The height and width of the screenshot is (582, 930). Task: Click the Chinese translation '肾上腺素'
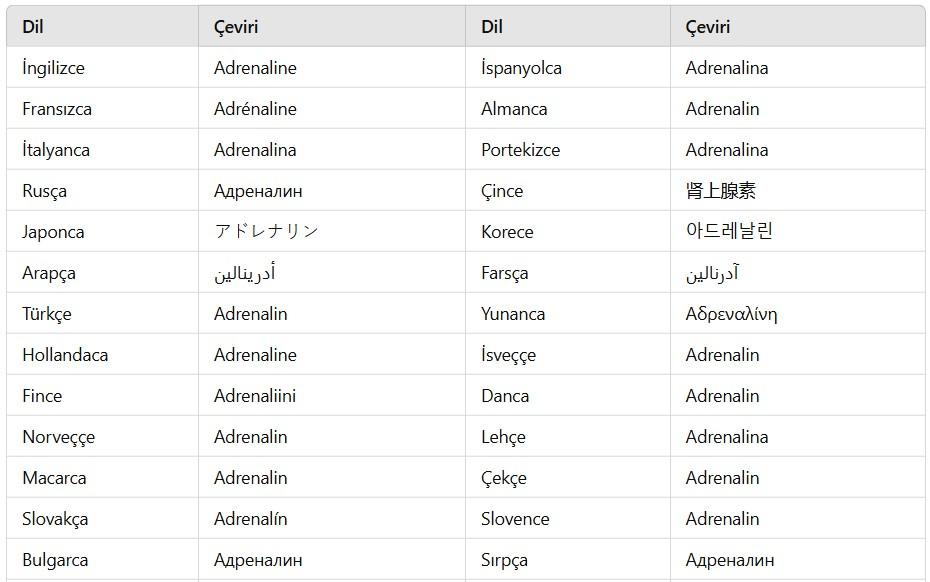click(x=720, y=191)
